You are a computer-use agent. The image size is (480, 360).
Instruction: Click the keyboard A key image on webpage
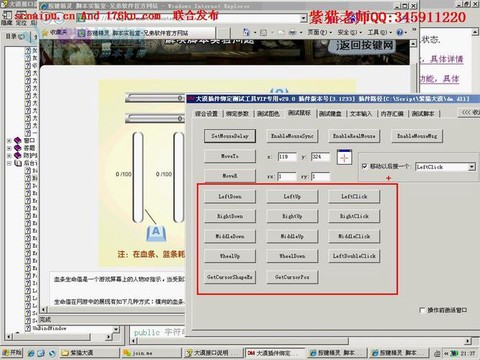156,233
